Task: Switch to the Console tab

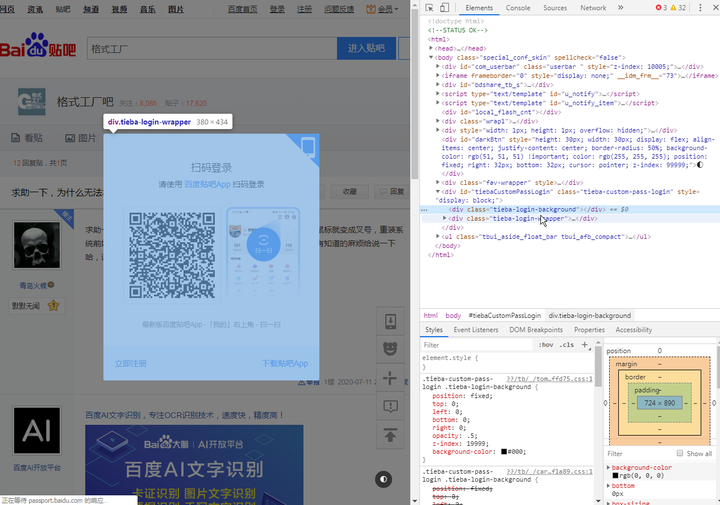Action: point(518,8)
